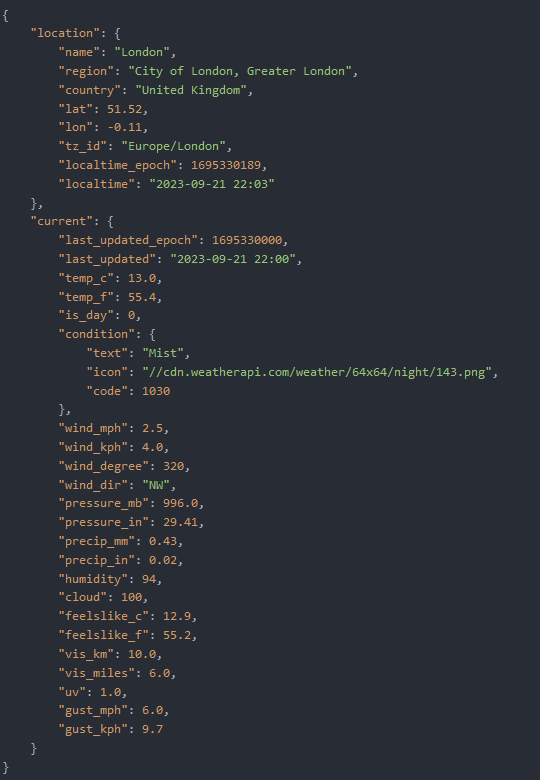Click the "United Kingdom" country value
The image size is (540, 780).
click(191, 90)
